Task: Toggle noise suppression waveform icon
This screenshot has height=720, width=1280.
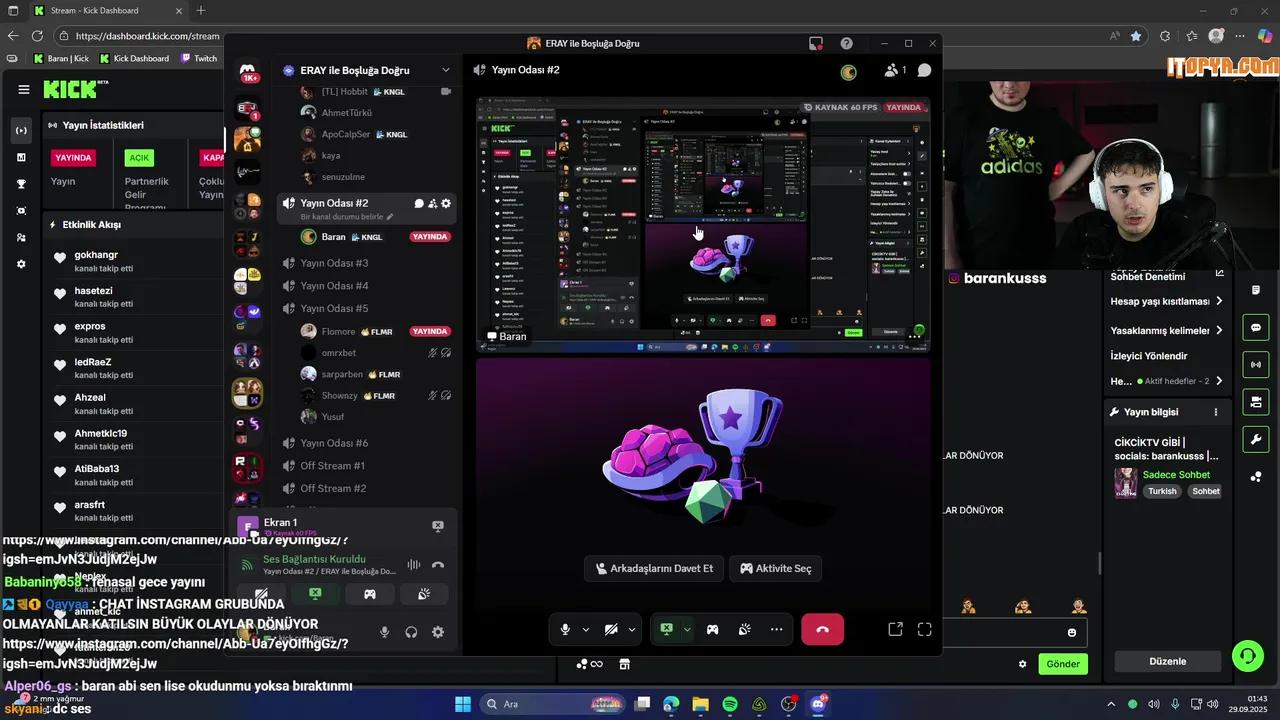Action: 413,565
